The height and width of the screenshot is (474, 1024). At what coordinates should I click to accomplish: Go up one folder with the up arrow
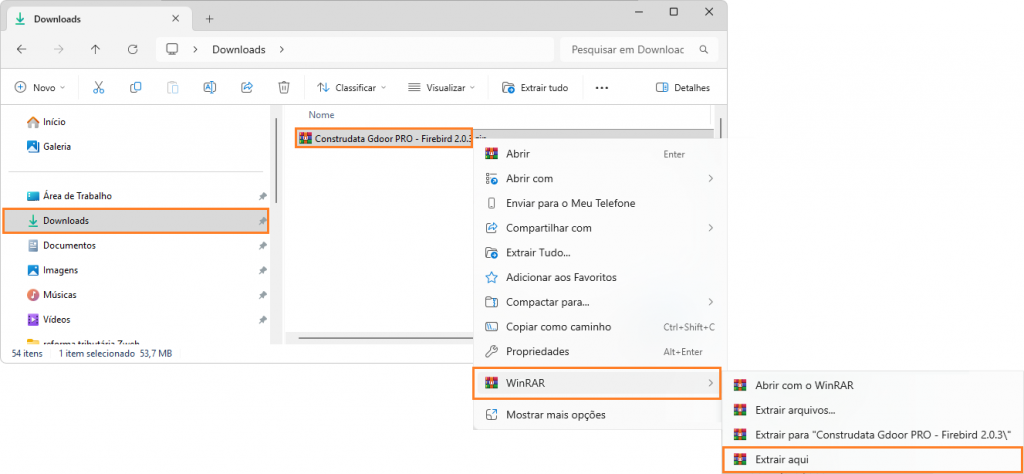(x=95, y=50)
